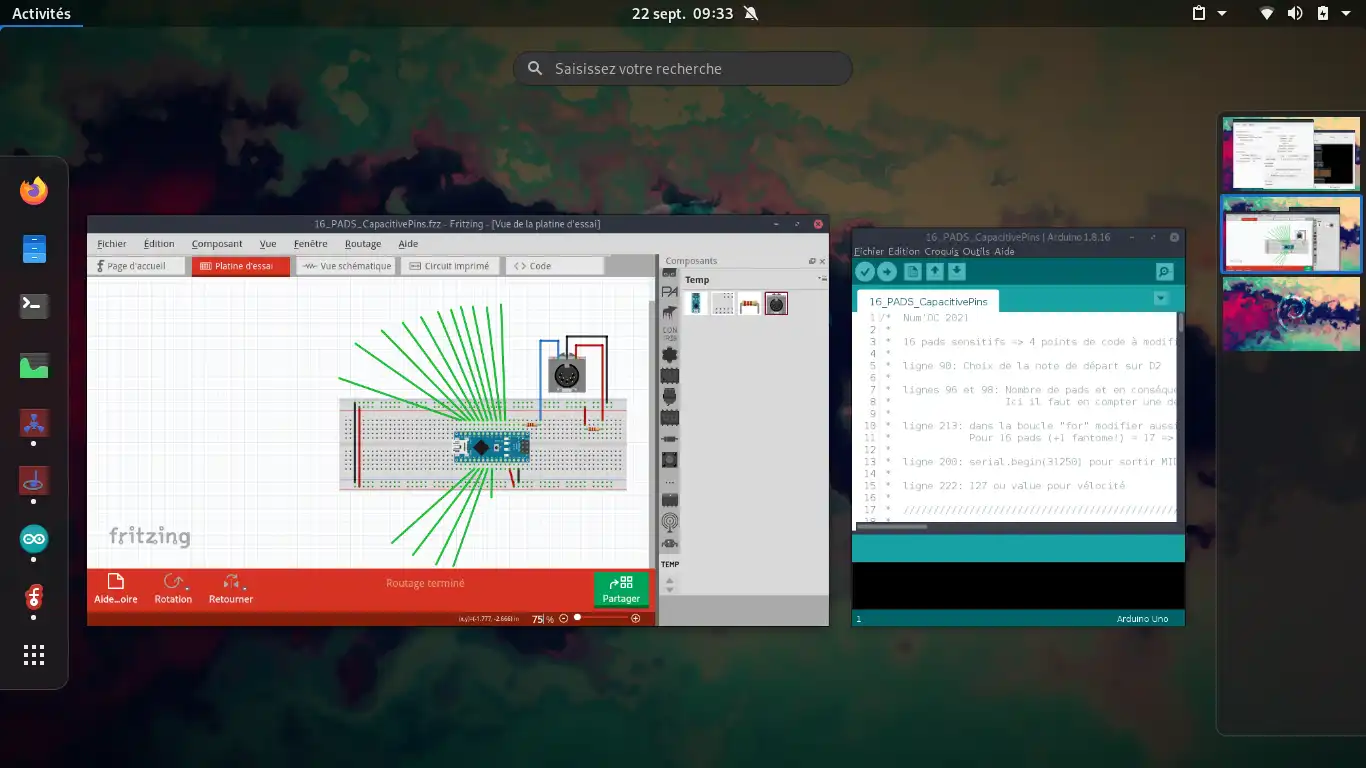Screen dimensions: 1366x768
Task: Open Édition menu in Fritzing
Action: [x=159, y=244]
